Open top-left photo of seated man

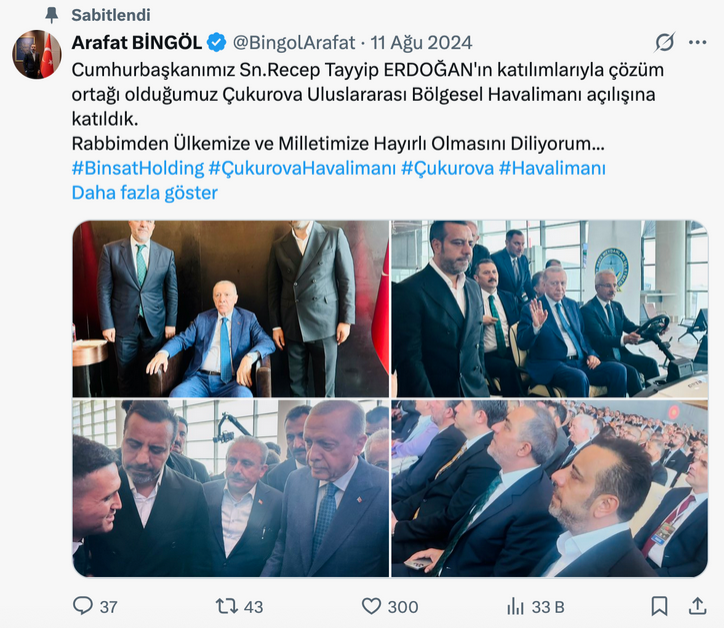tap(231, 308)
